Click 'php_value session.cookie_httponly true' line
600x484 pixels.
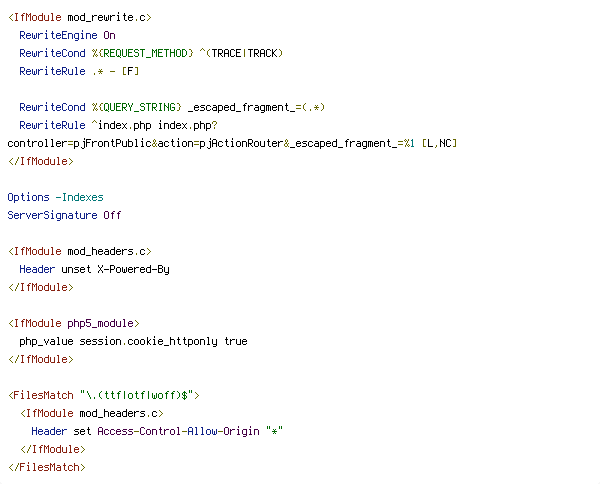[133, 341]
